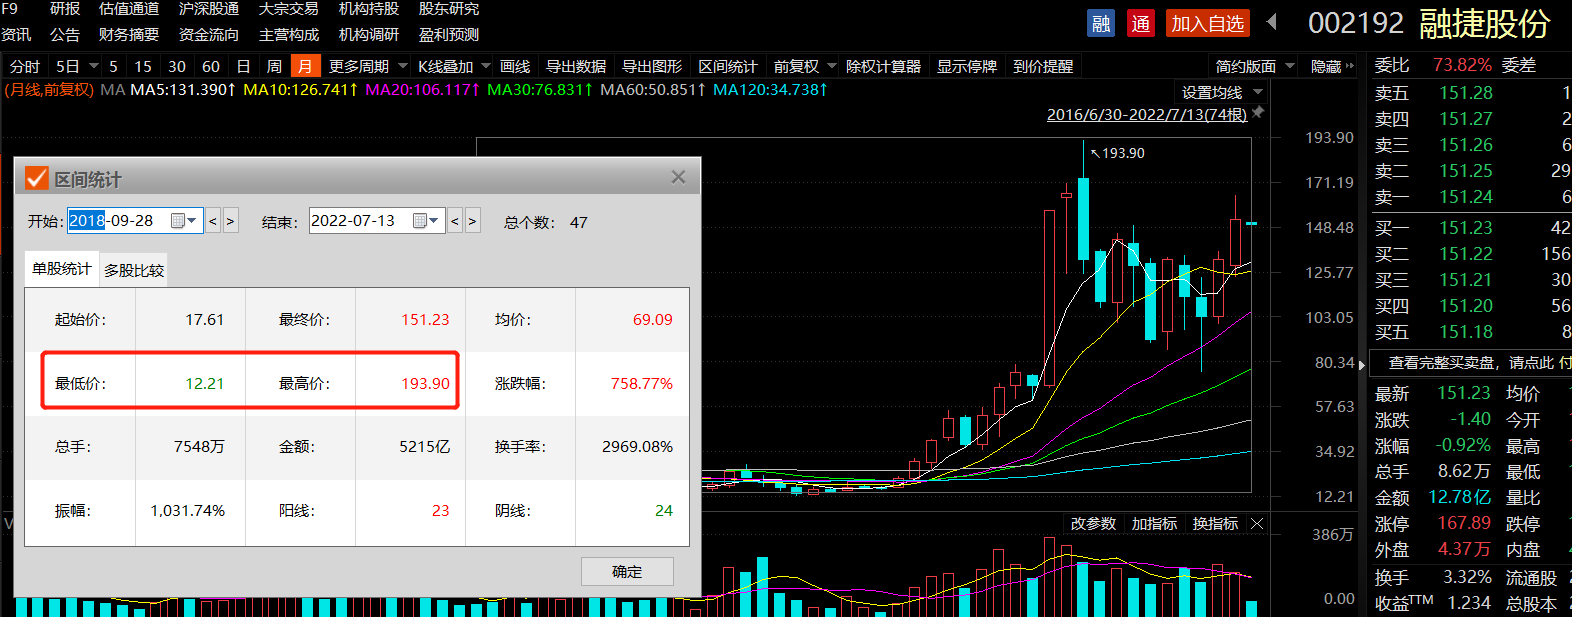
Task: Click the 加入自选 add to watchlist button
Action: [1207, 23]
